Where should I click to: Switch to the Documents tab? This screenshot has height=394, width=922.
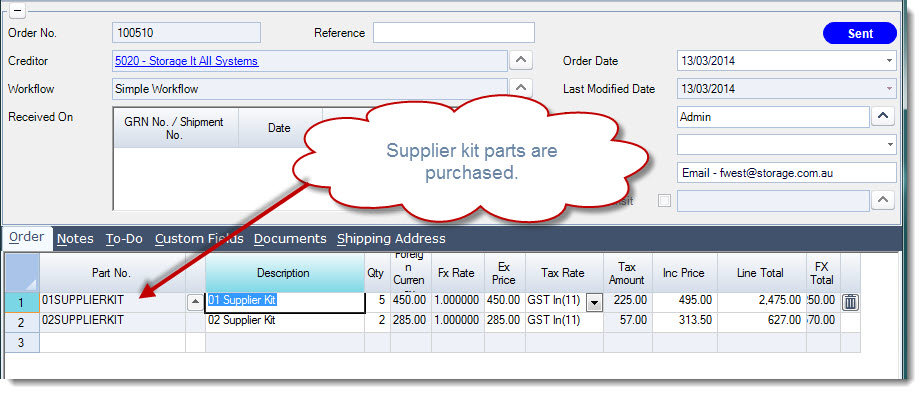point(290,239)
